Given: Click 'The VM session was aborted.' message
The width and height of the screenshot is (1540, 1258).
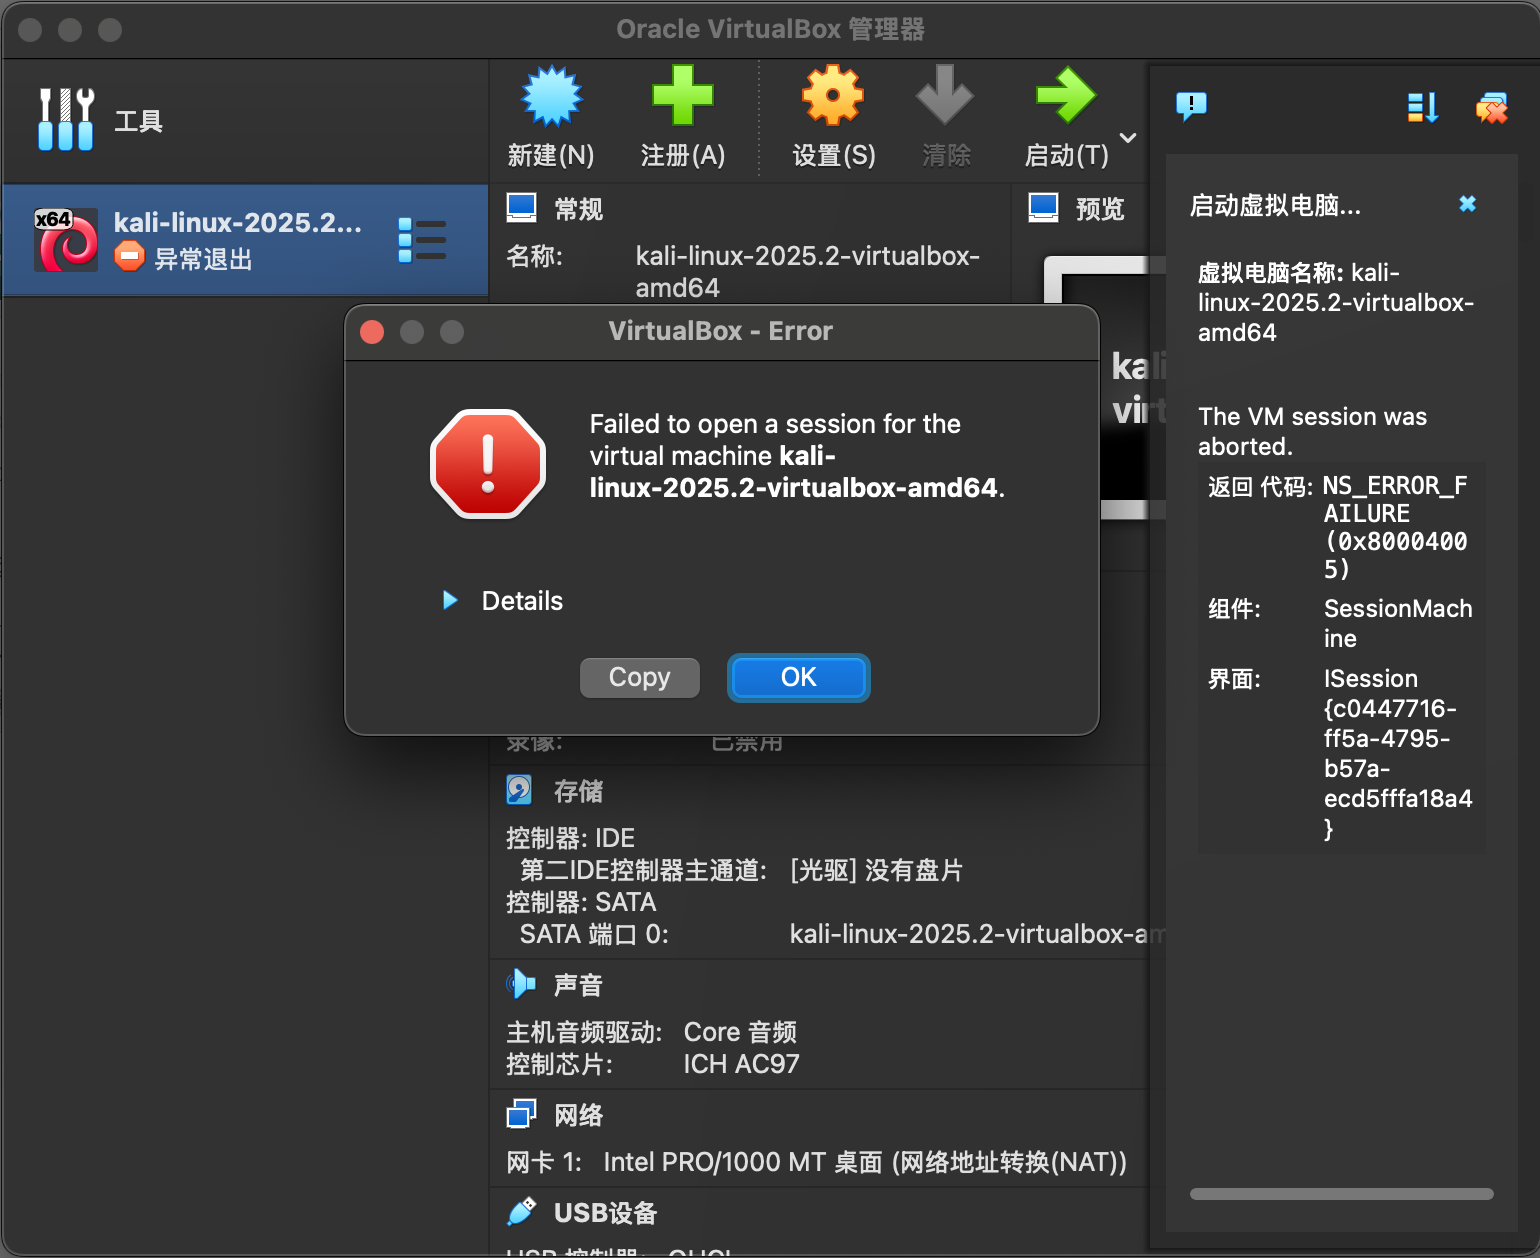Looking at the screenshot, I should pyautogui.click(x=1312, y=431).
